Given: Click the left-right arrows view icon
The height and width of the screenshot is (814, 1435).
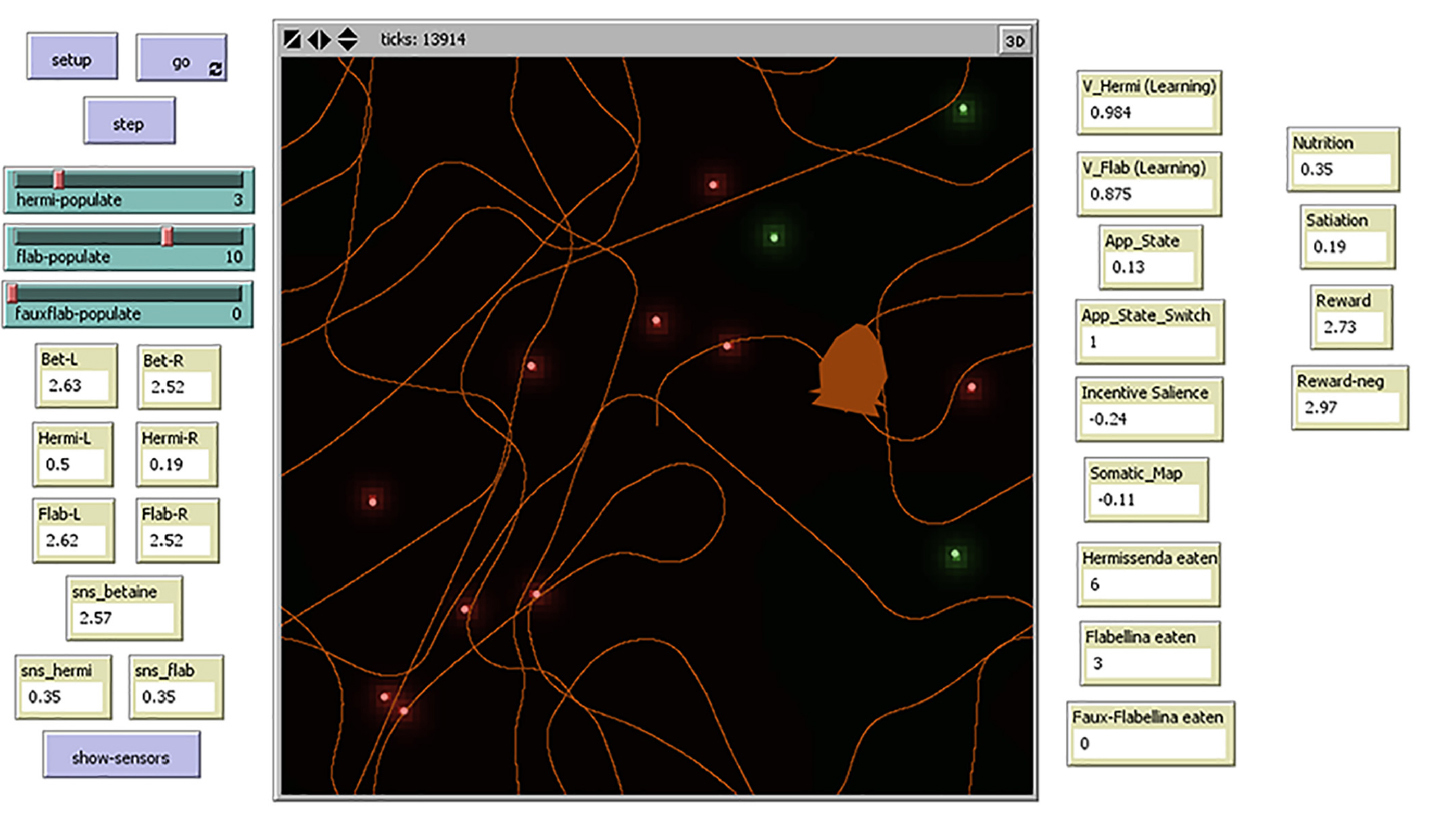Looking at the screenshot, I should tap(319, 40).
